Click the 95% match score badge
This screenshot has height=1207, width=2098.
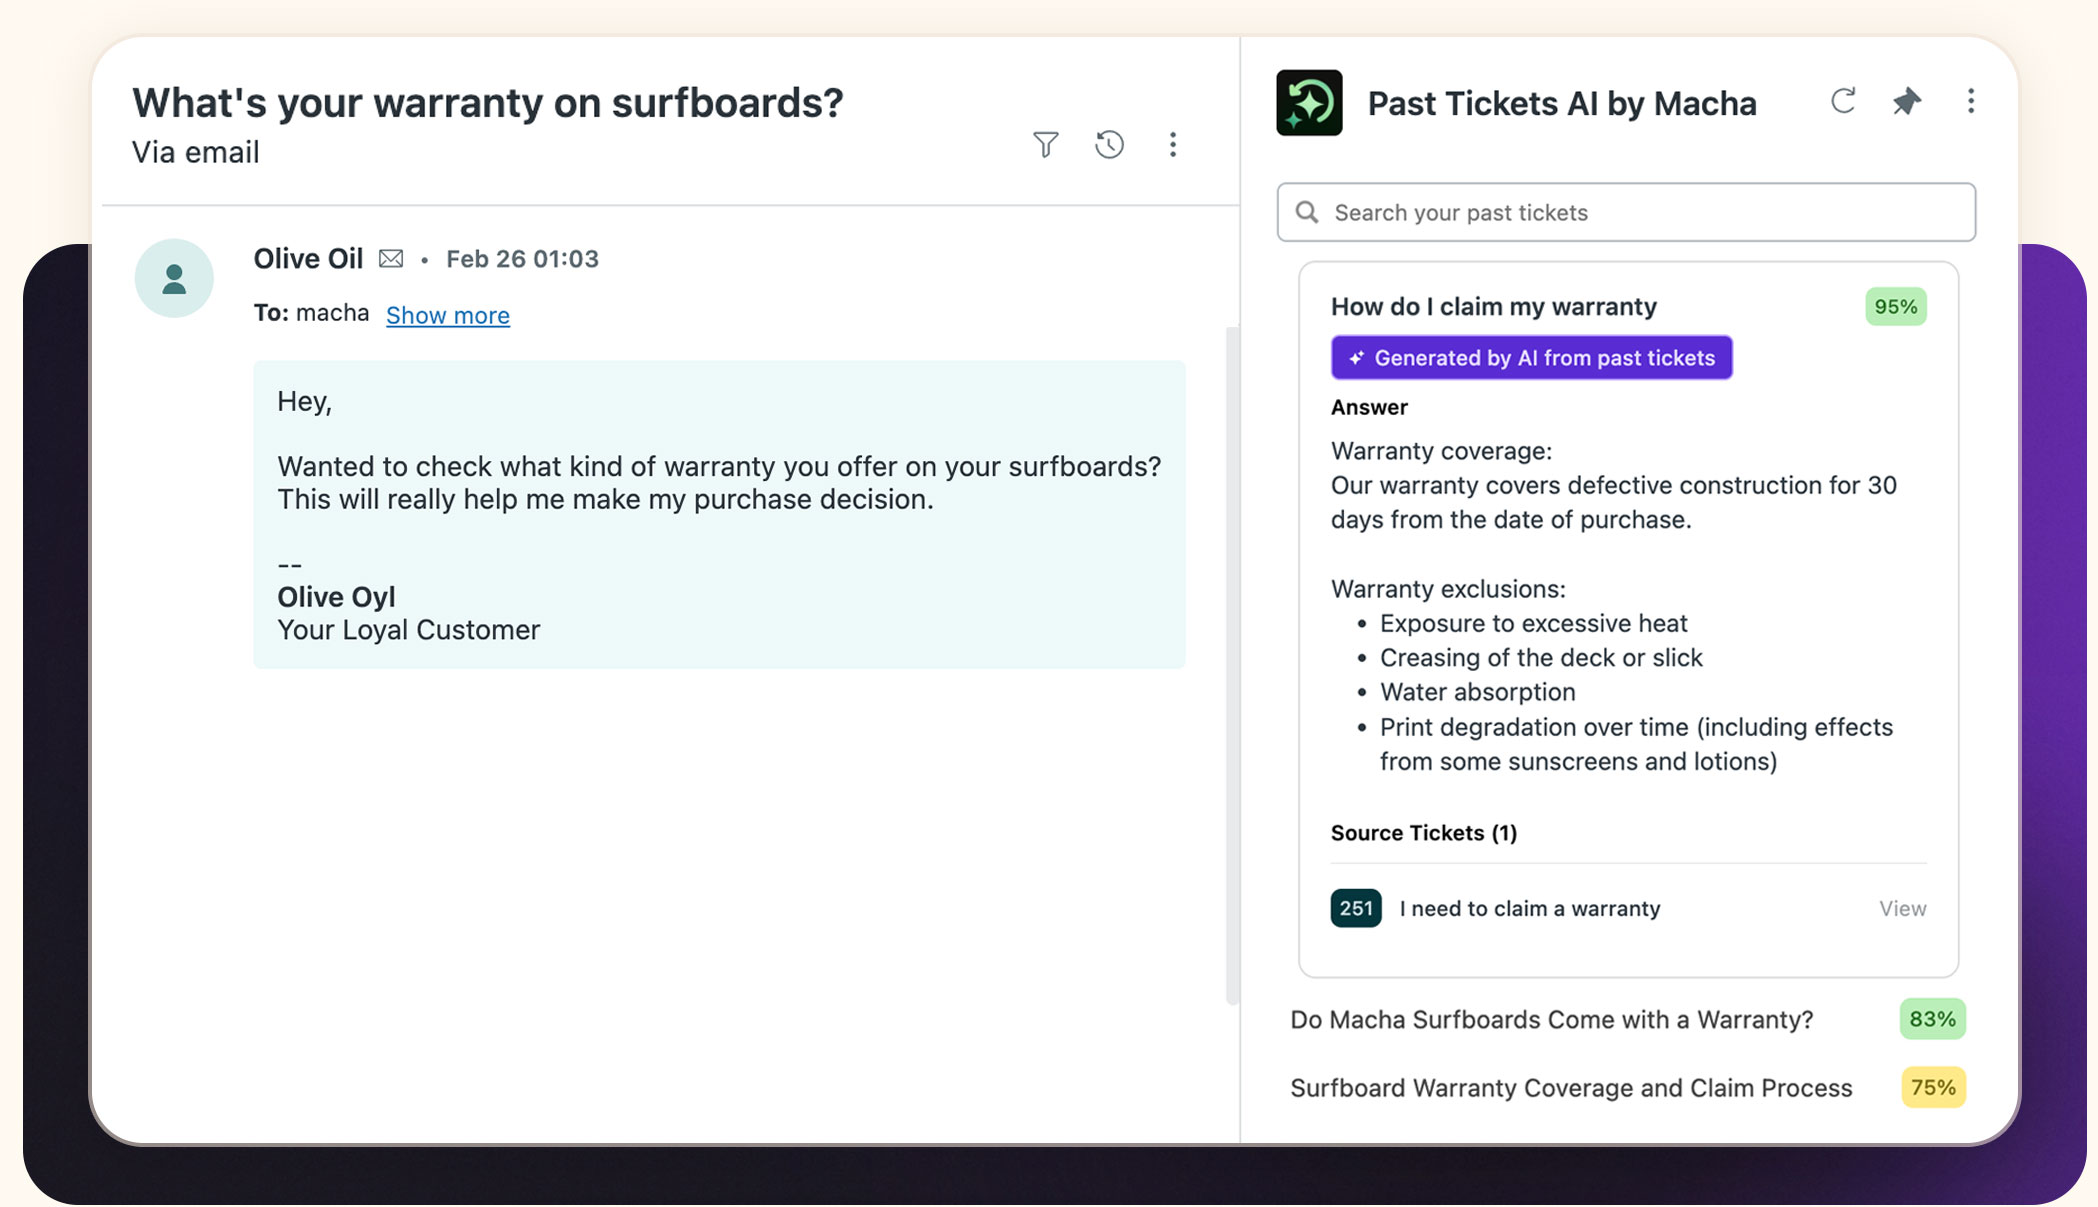pos(1894,306)
